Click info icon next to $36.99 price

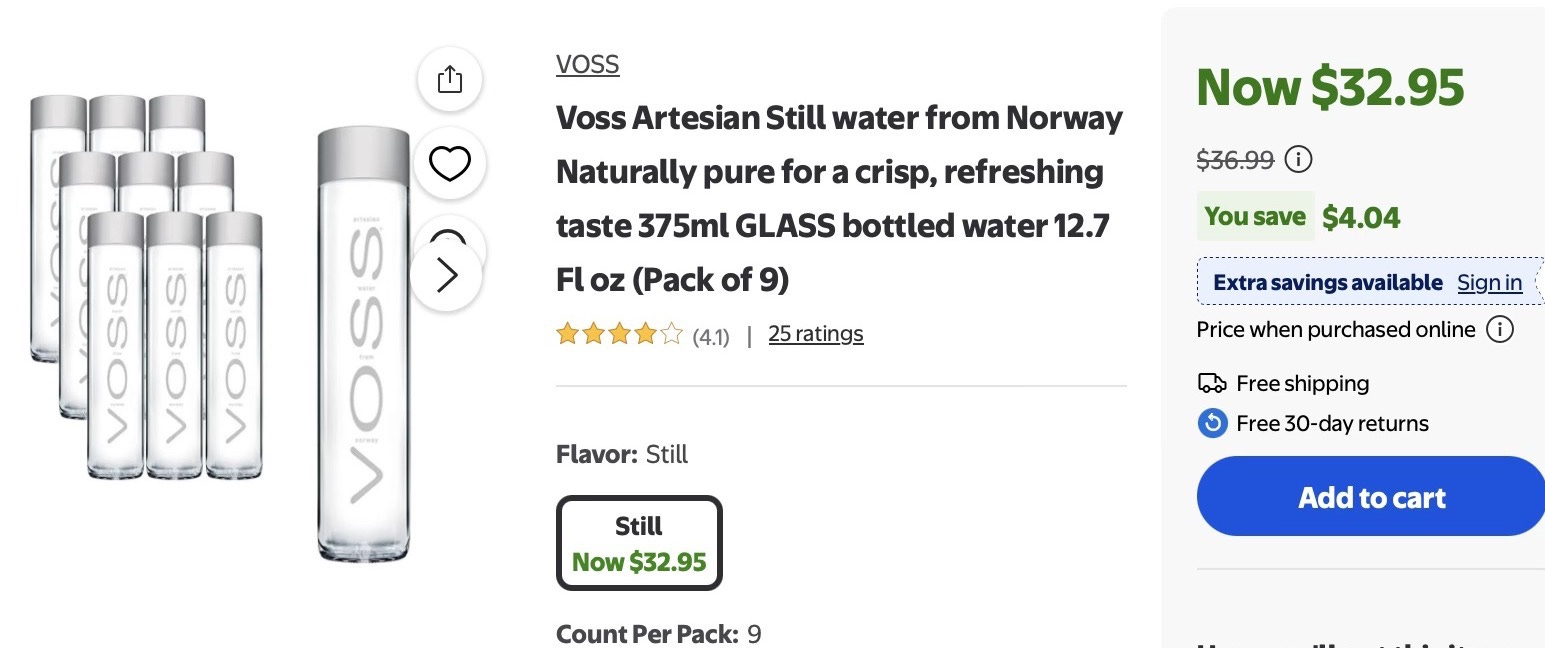(1298, 159)
